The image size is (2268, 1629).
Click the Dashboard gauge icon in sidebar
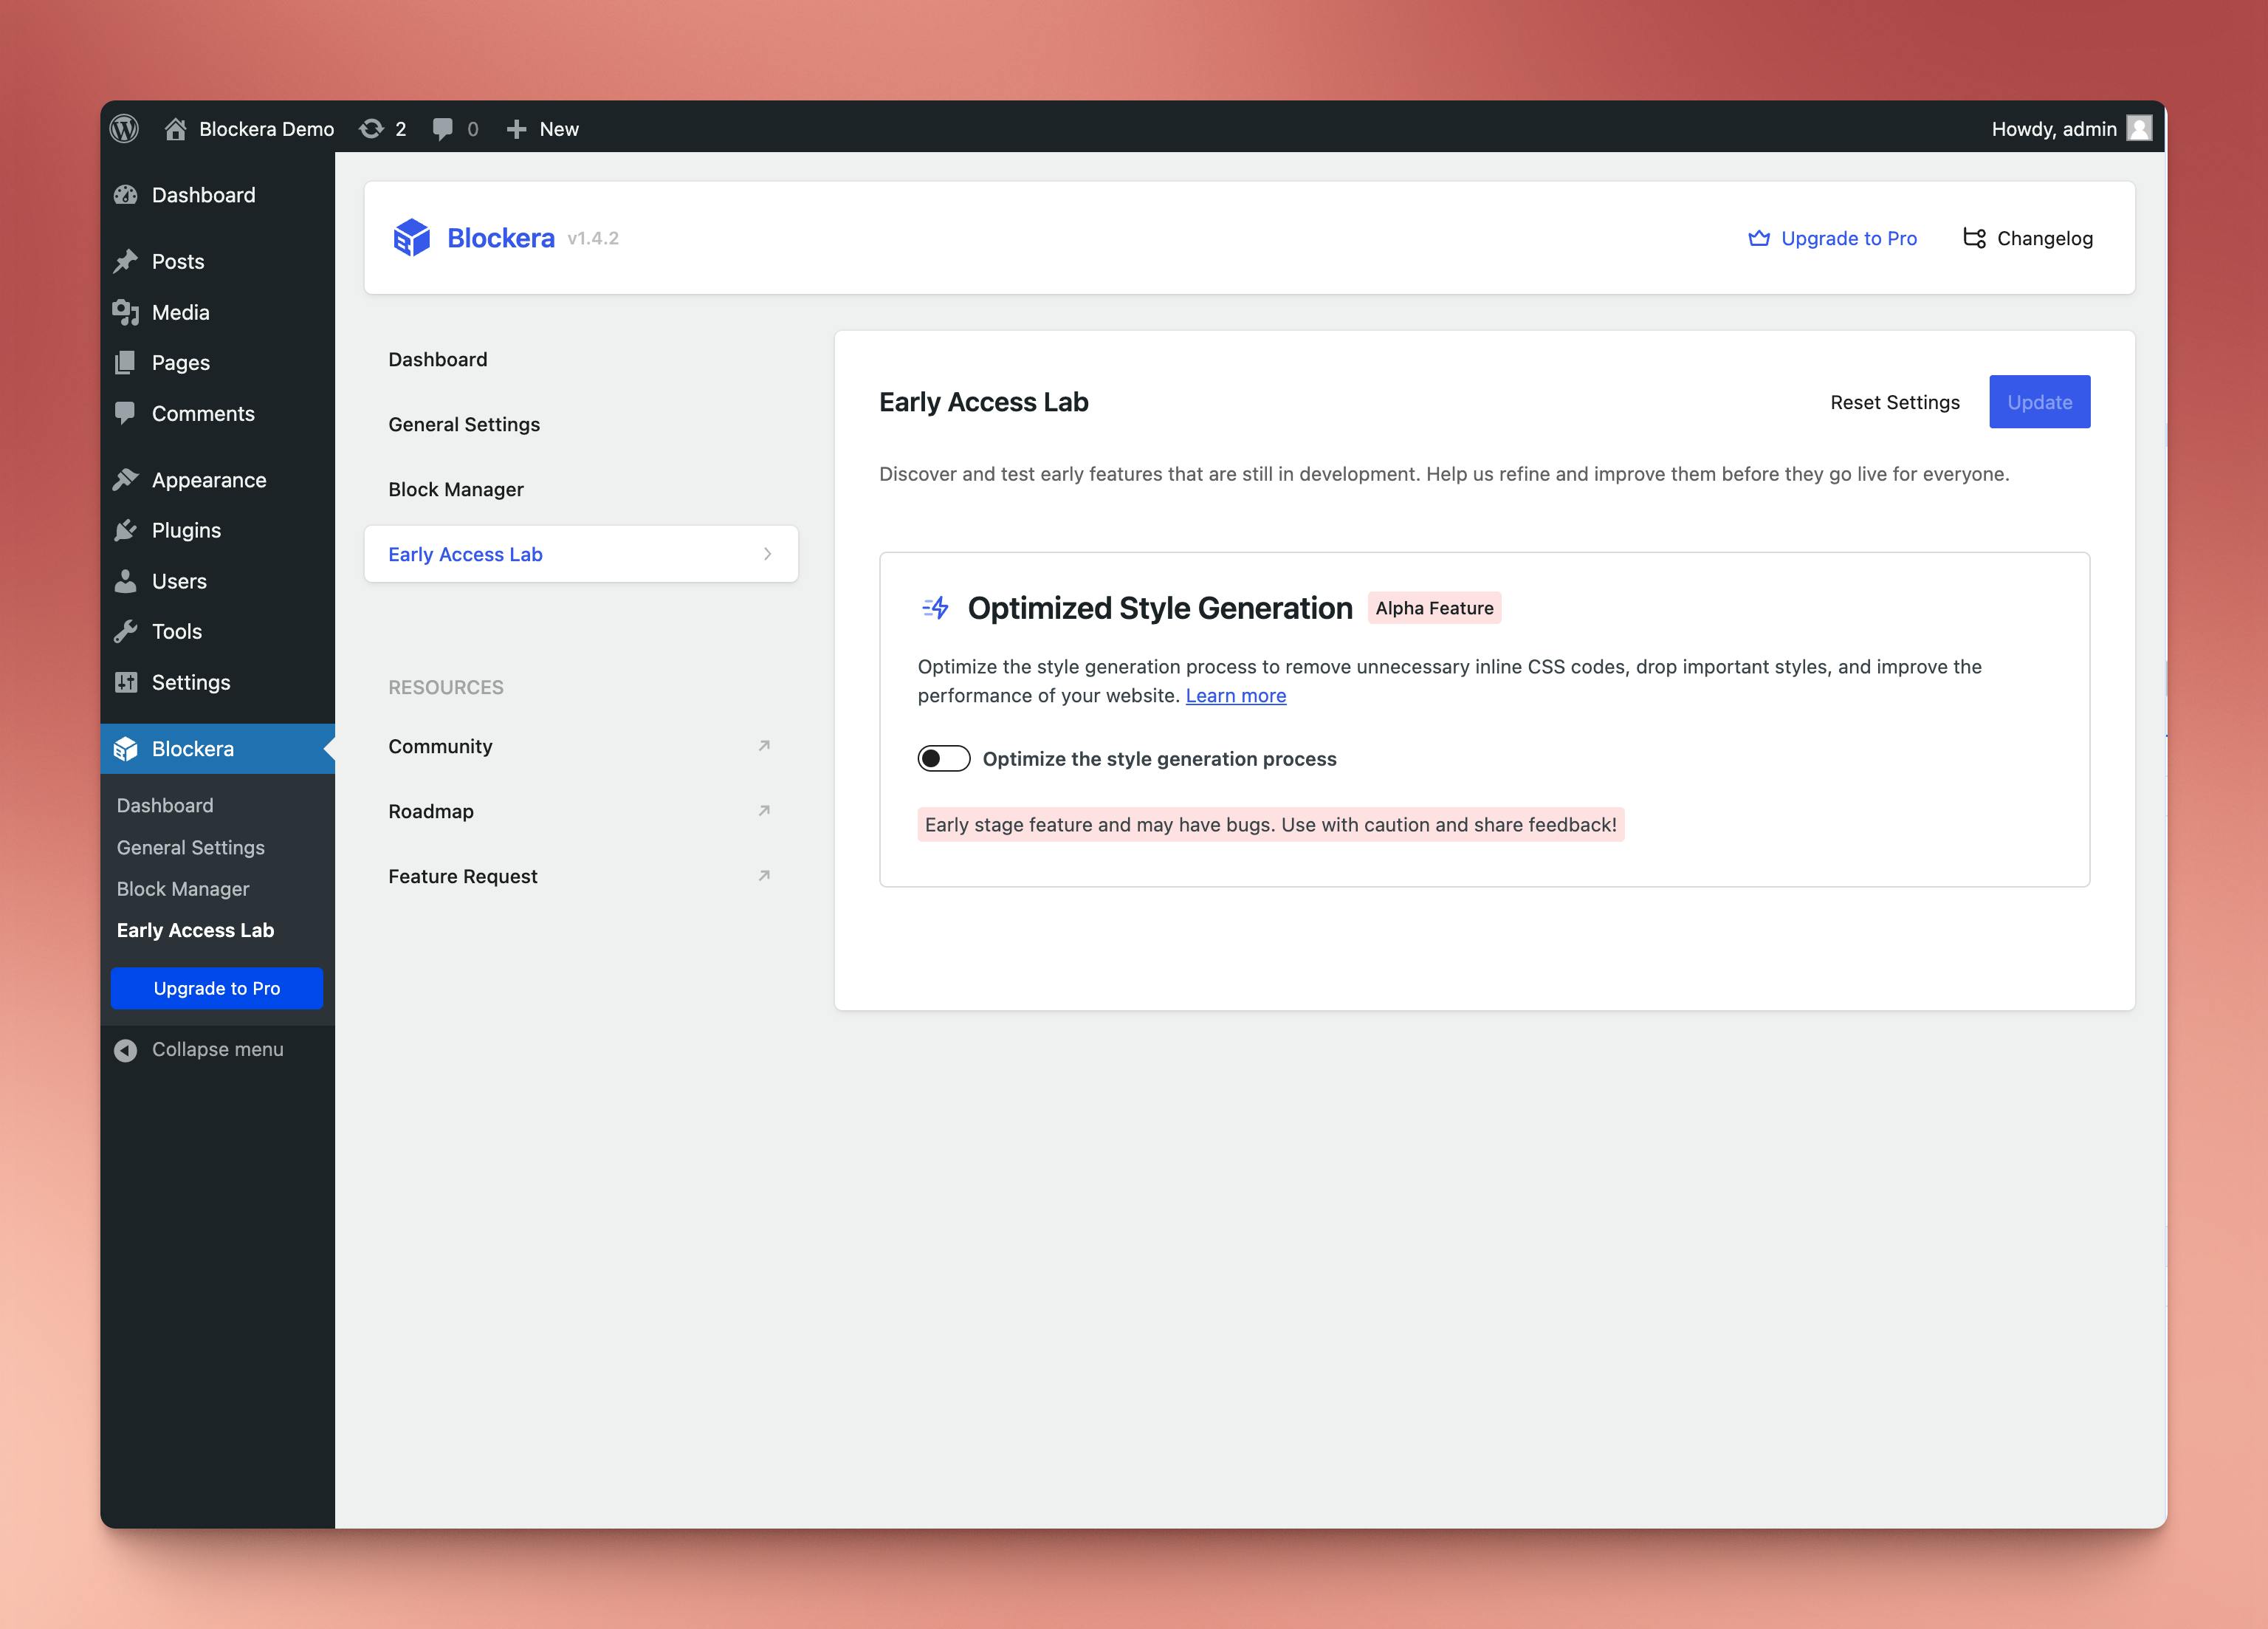coord(125,195)
